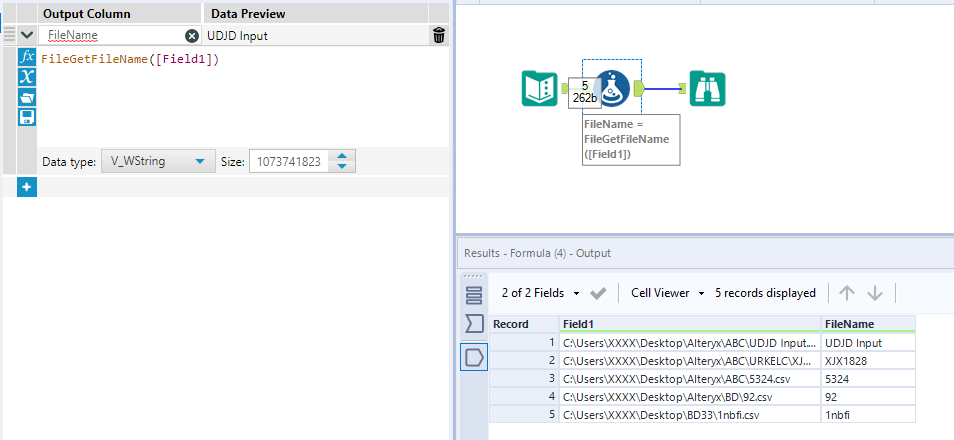
Task: Click the sigma metadata view icon
Action: pyautogui.click(x=474, y=324)
